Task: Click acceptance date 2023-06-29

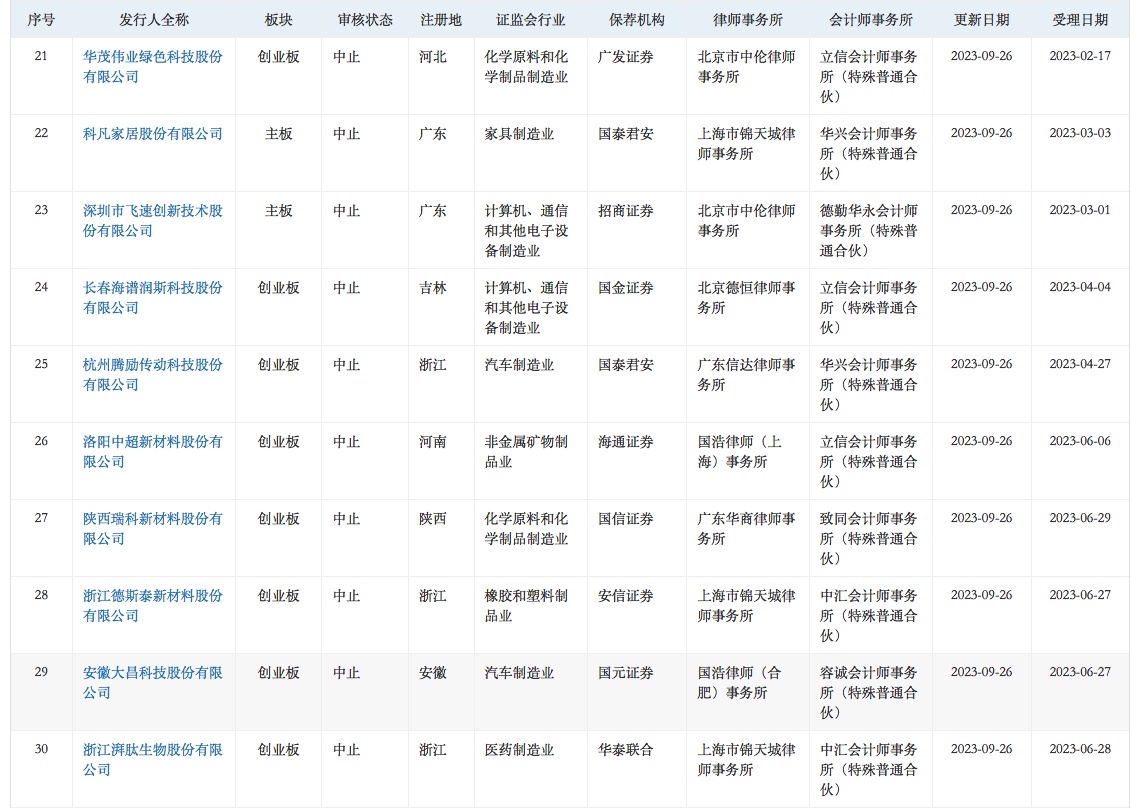Action: (x=1080, y=517)
